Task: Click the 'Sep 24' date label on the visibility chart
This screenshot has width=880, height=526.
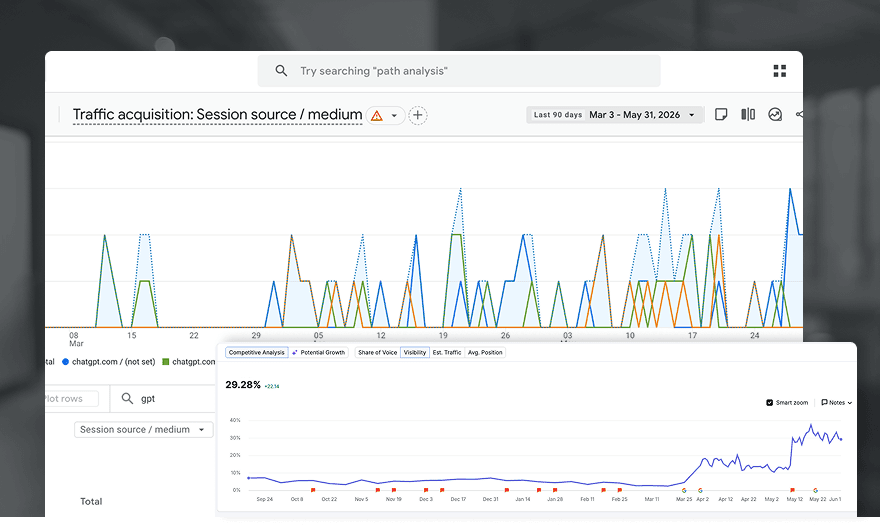Action: pyautogui.click(x=264, y=499)
